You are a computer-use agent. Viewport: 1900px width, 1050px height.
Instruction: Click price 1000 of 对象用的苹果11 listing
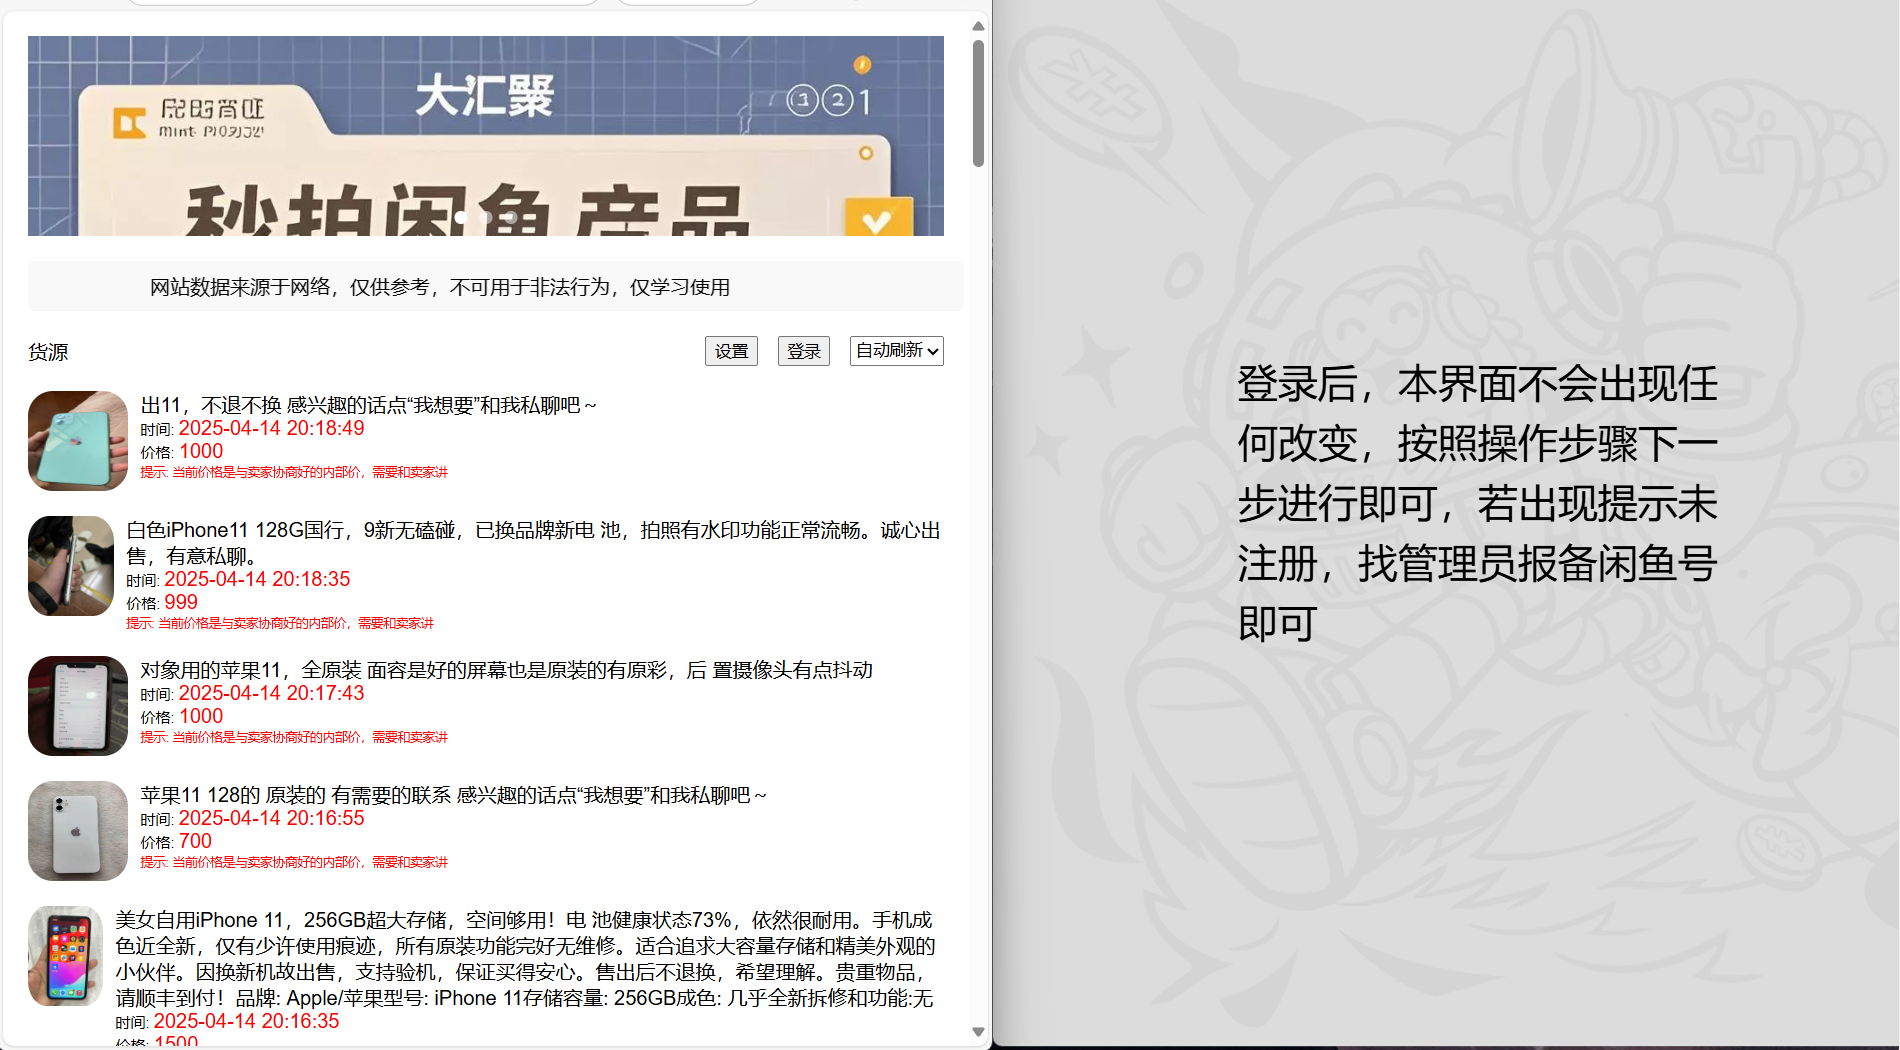[201, 716]
